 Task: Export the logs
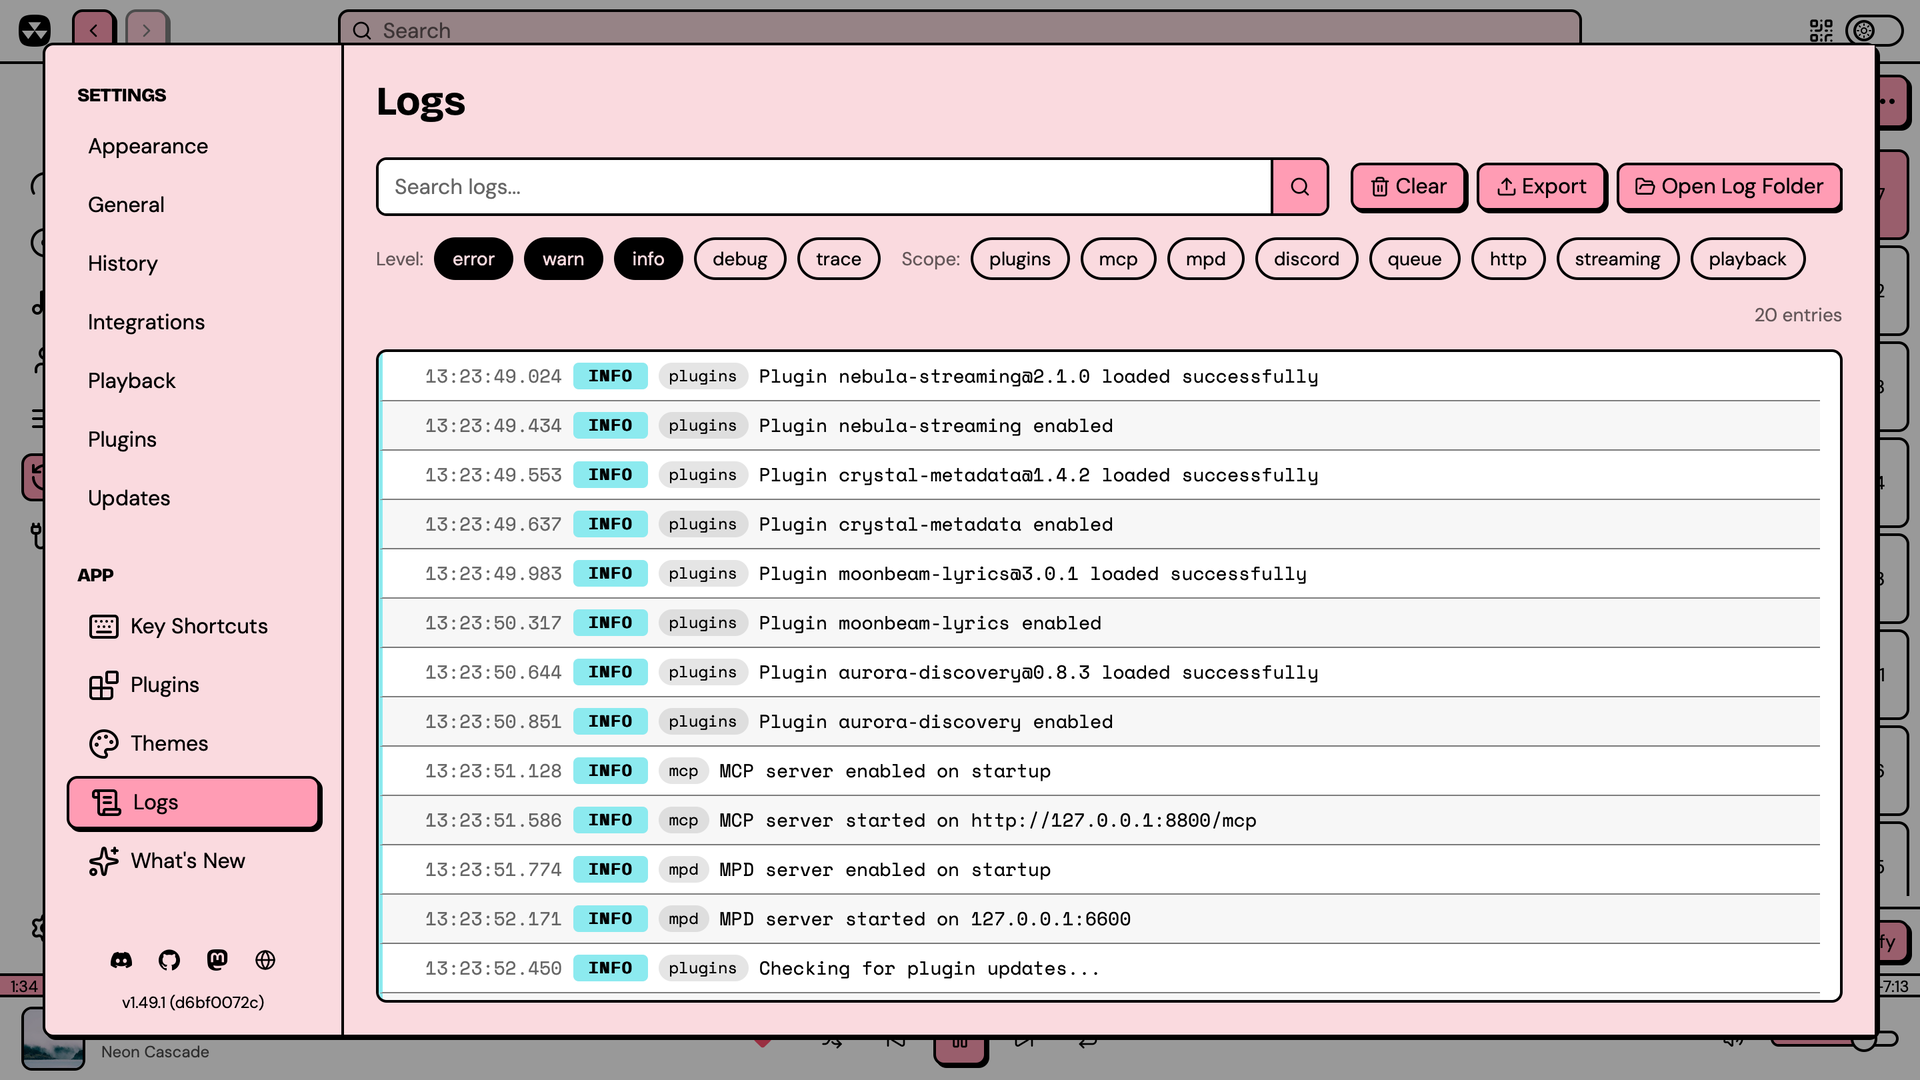click(x=1541, y=187)
